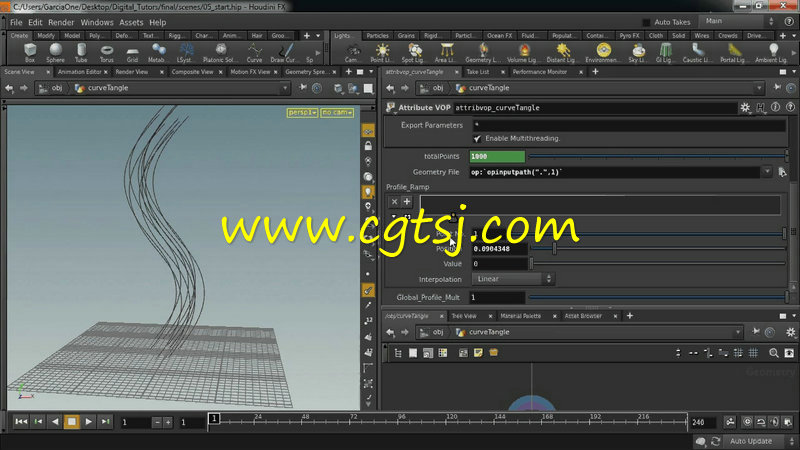Select the Curve shelf tool
Screen dimensions: 800x450
click(254, 52)
